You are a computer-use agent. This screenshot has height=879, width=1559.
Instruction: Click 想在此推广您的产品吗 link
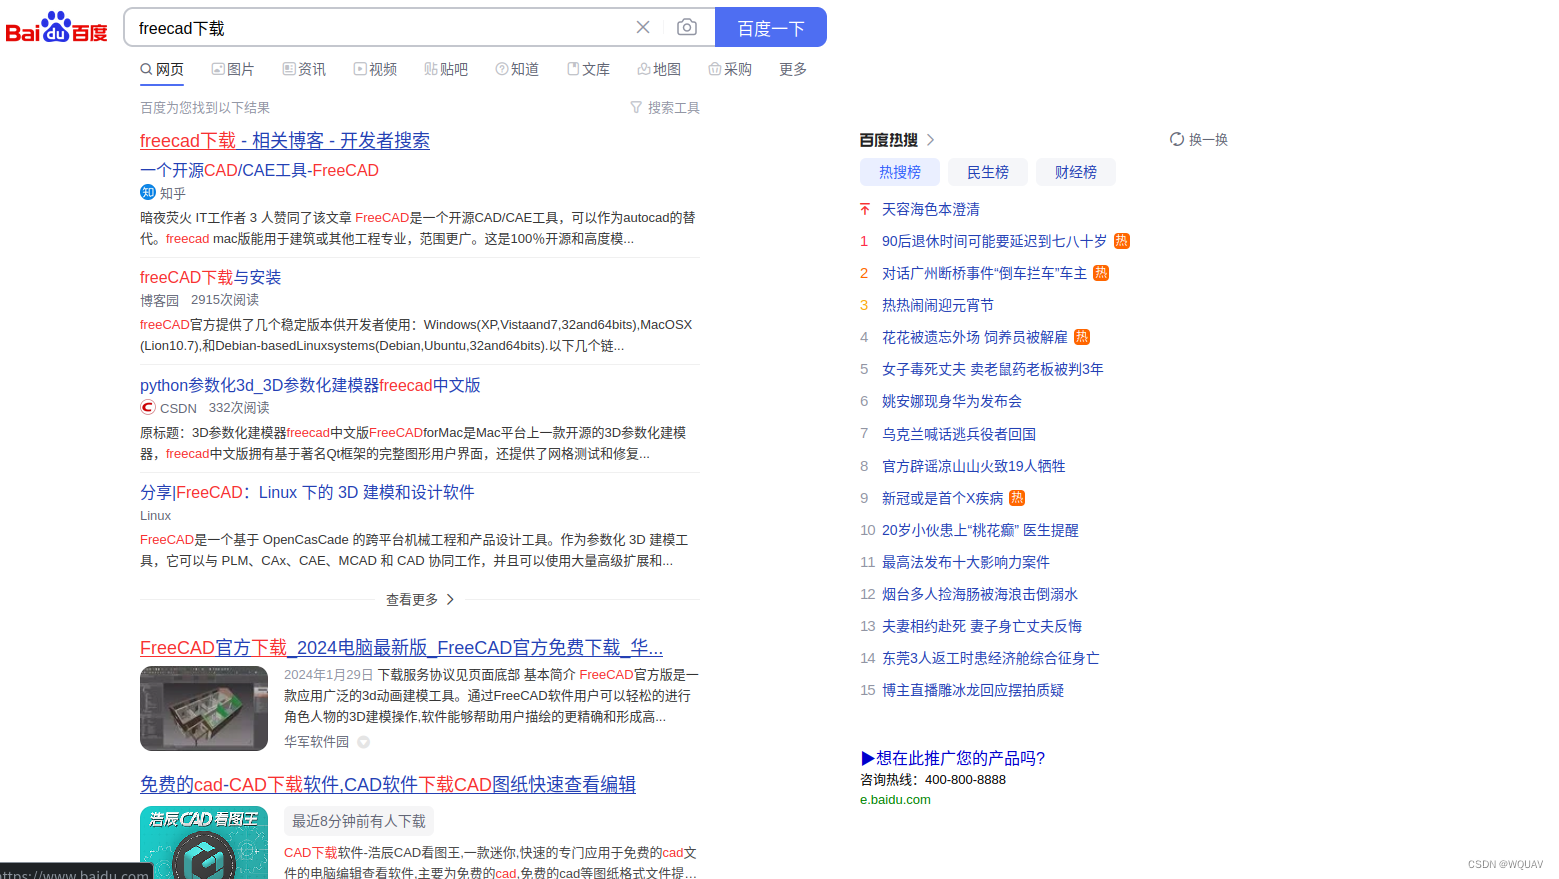[953, 758]
